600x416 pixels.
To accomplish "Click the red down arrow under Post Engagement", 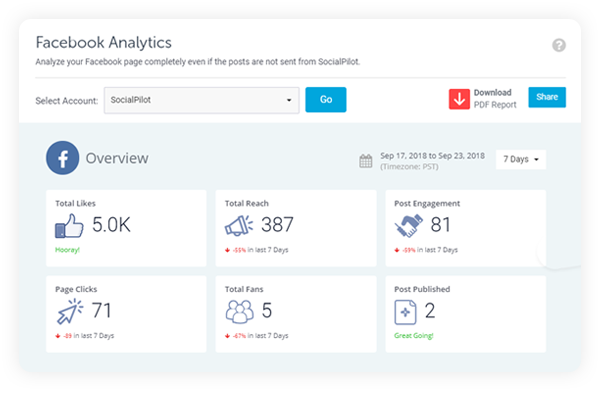I will coord(397,250).
